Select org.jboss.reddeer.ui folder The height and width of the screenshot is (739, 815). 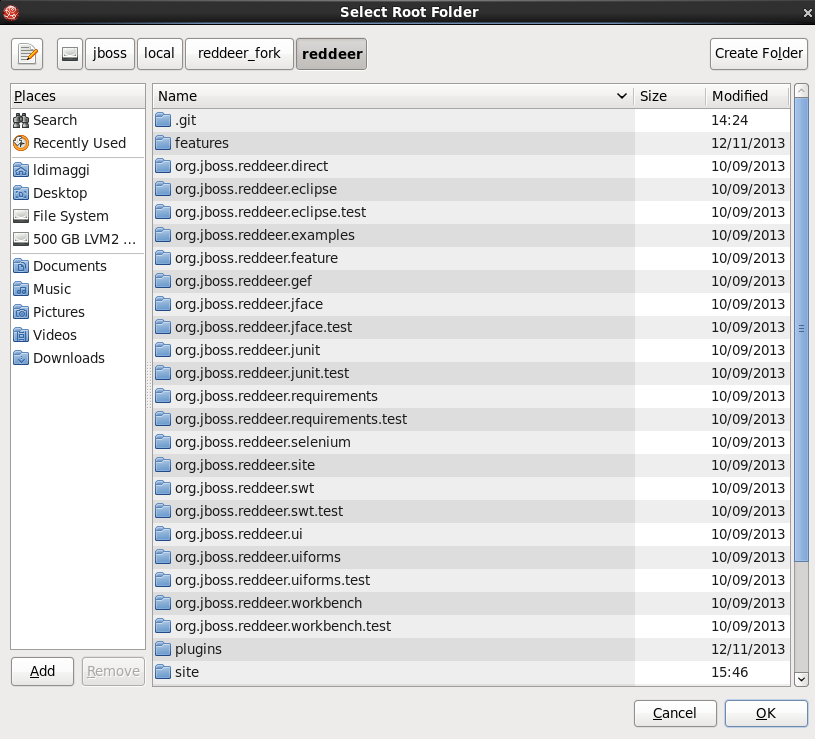tap(471, 534)
